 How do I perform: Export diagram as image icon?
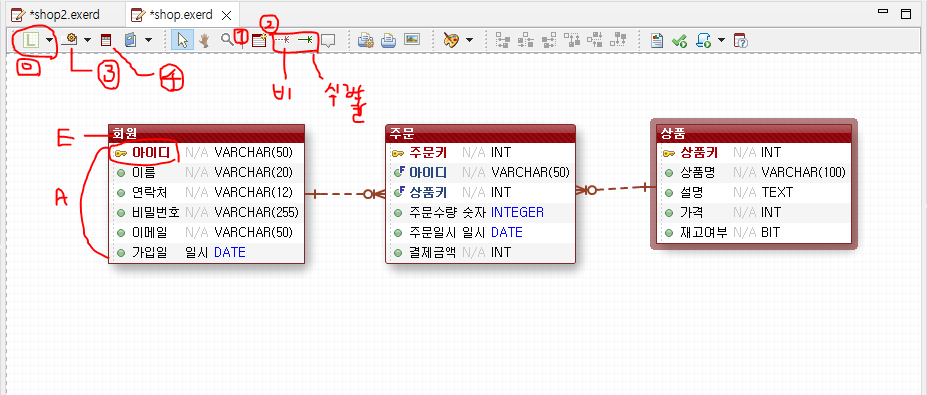pyautogui.click(x=412, y=40)
